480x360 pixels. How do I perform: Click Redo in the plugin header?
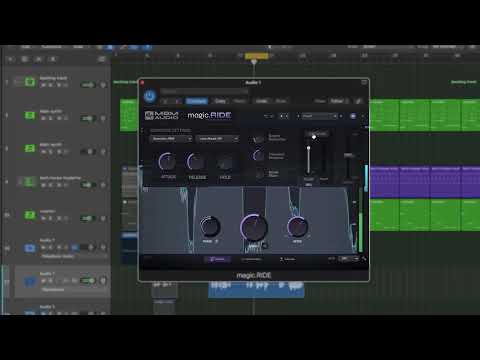(281, 101)
